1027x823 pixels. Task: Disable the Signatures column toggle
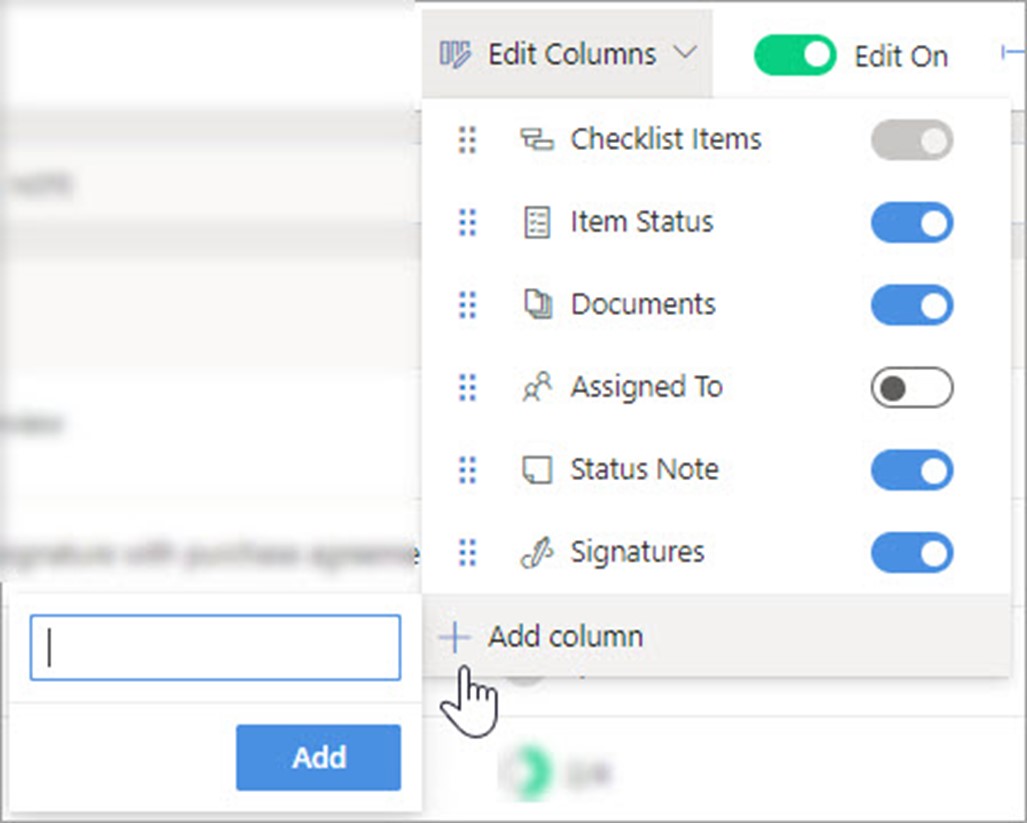911,551
